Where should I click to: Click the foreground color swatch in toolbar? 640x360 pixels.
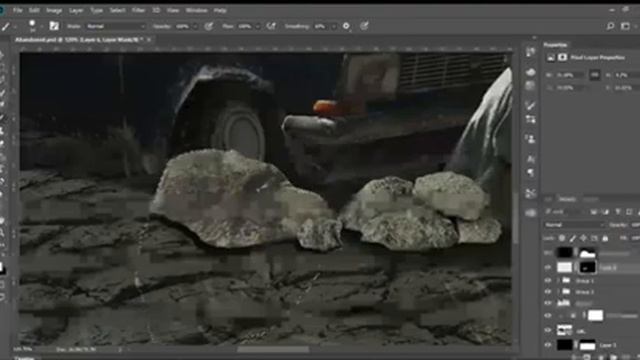(x=1, y=268)
